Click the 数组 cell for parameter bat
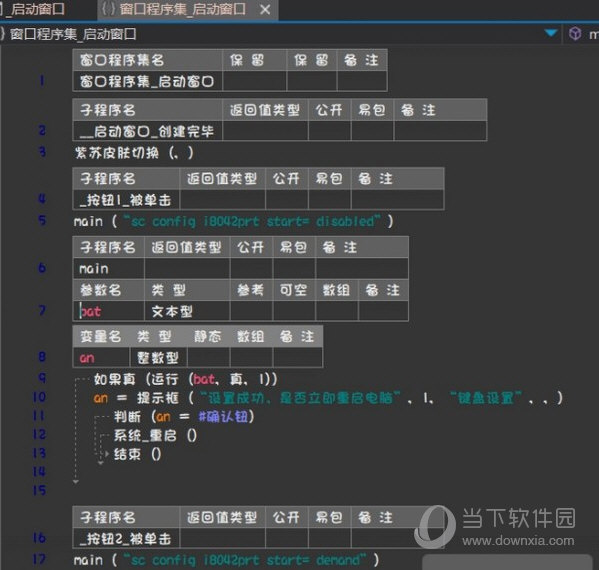This screenshot has width=599, height=570. pyautogui.click(x=337, y=311)
